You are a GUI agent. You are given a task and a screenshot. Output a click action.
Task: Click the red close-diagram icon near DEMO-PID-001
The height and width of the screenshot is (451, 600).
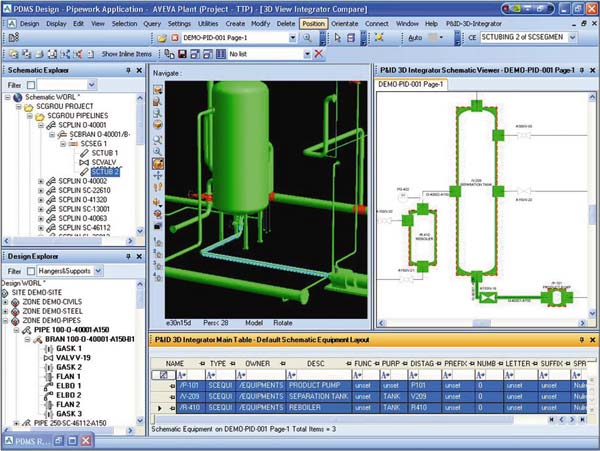tap(174, 38)
